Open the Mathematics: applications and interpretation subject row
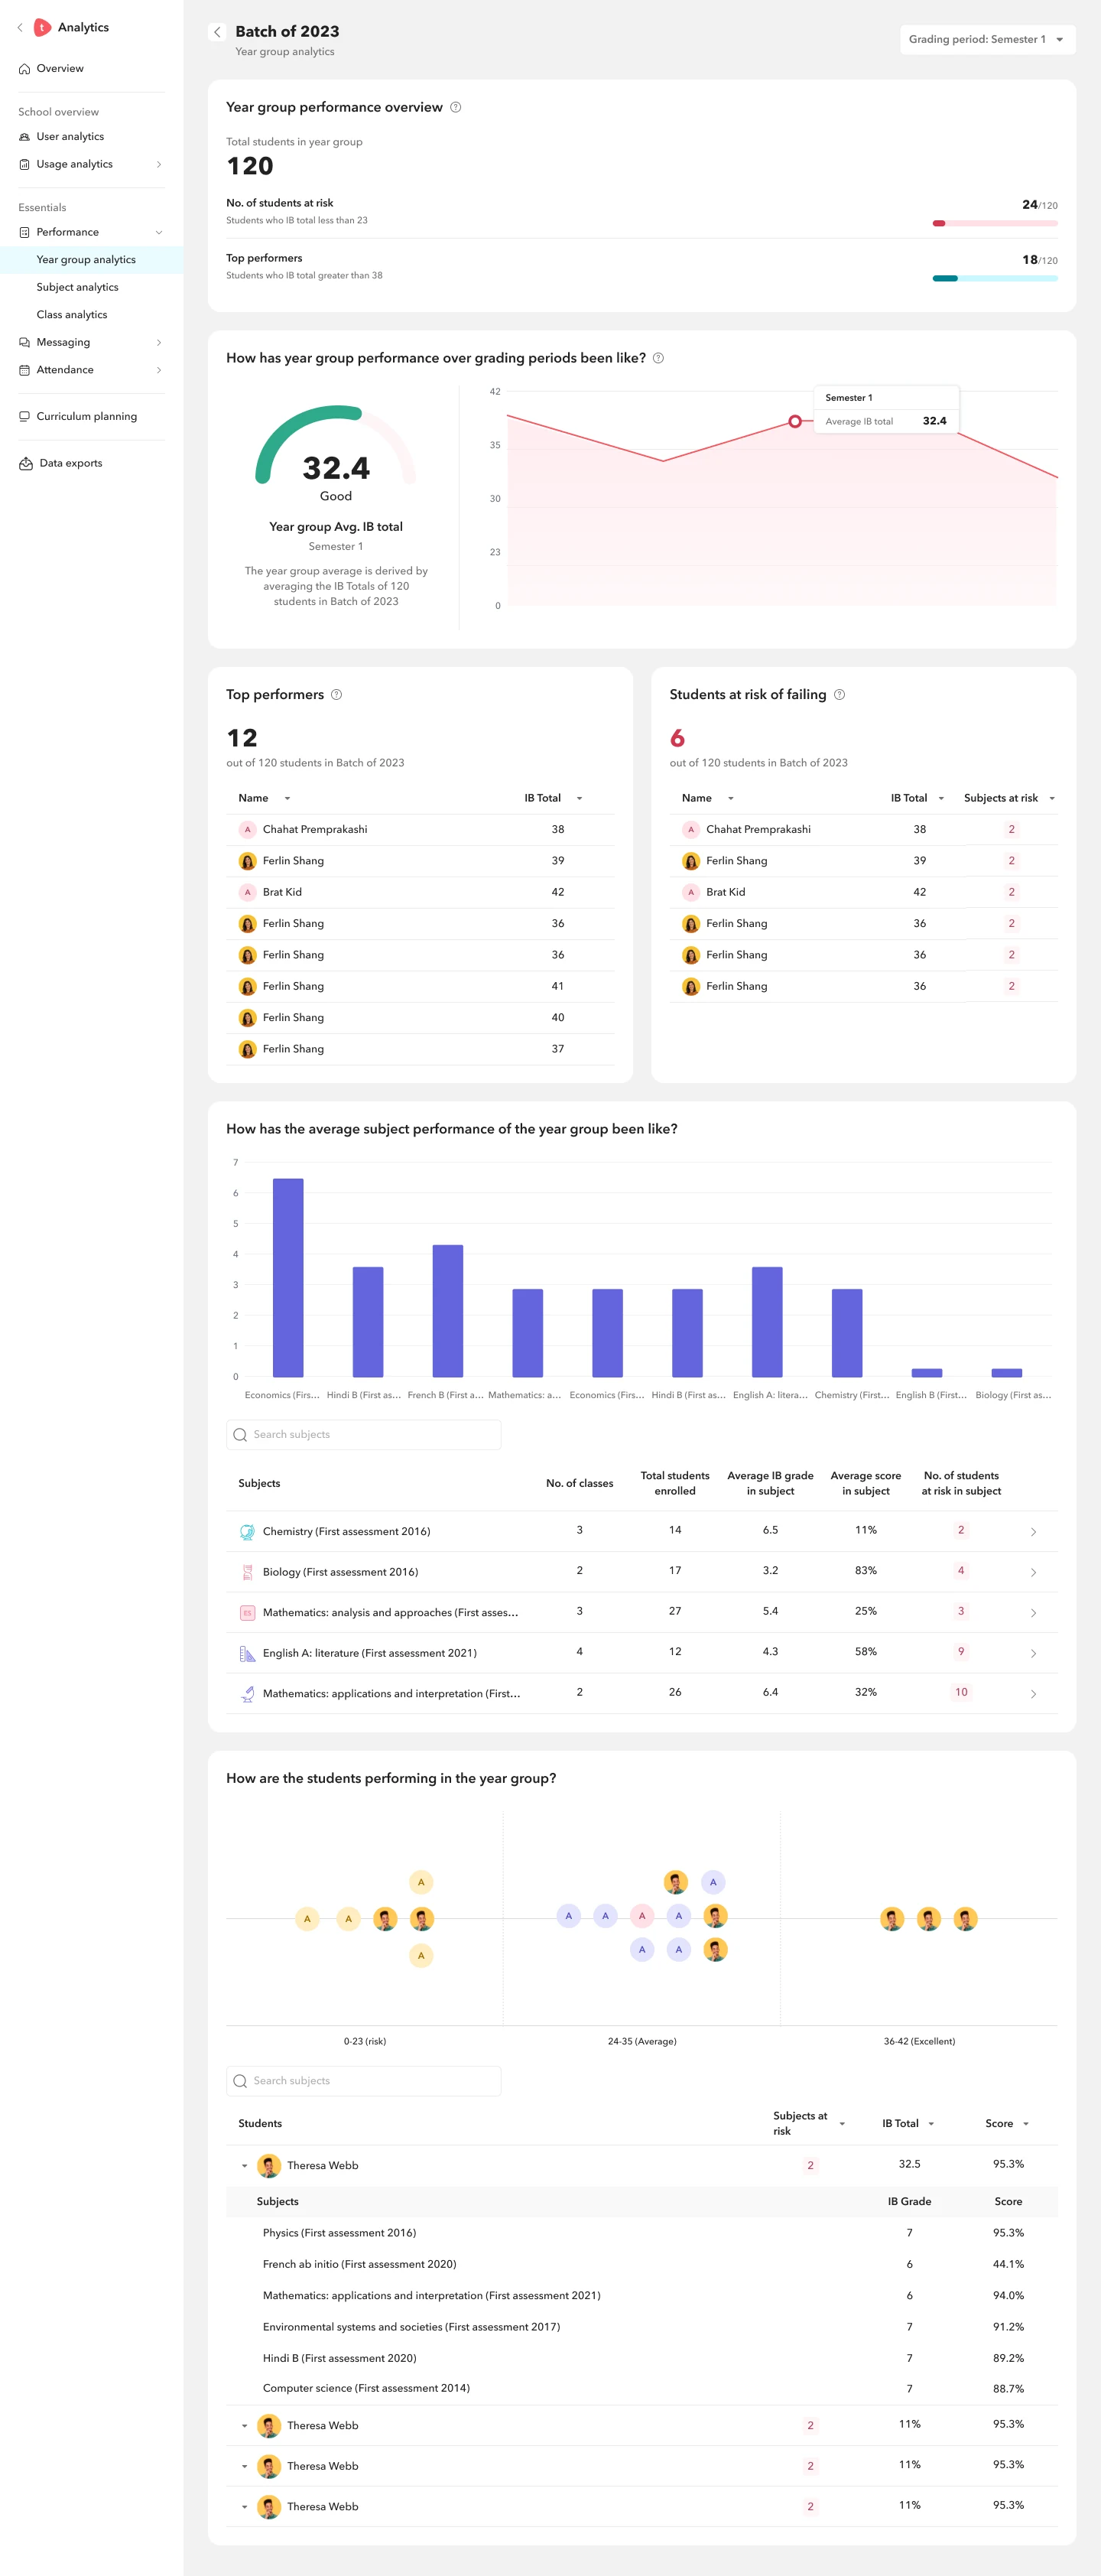 (641, 1693)
